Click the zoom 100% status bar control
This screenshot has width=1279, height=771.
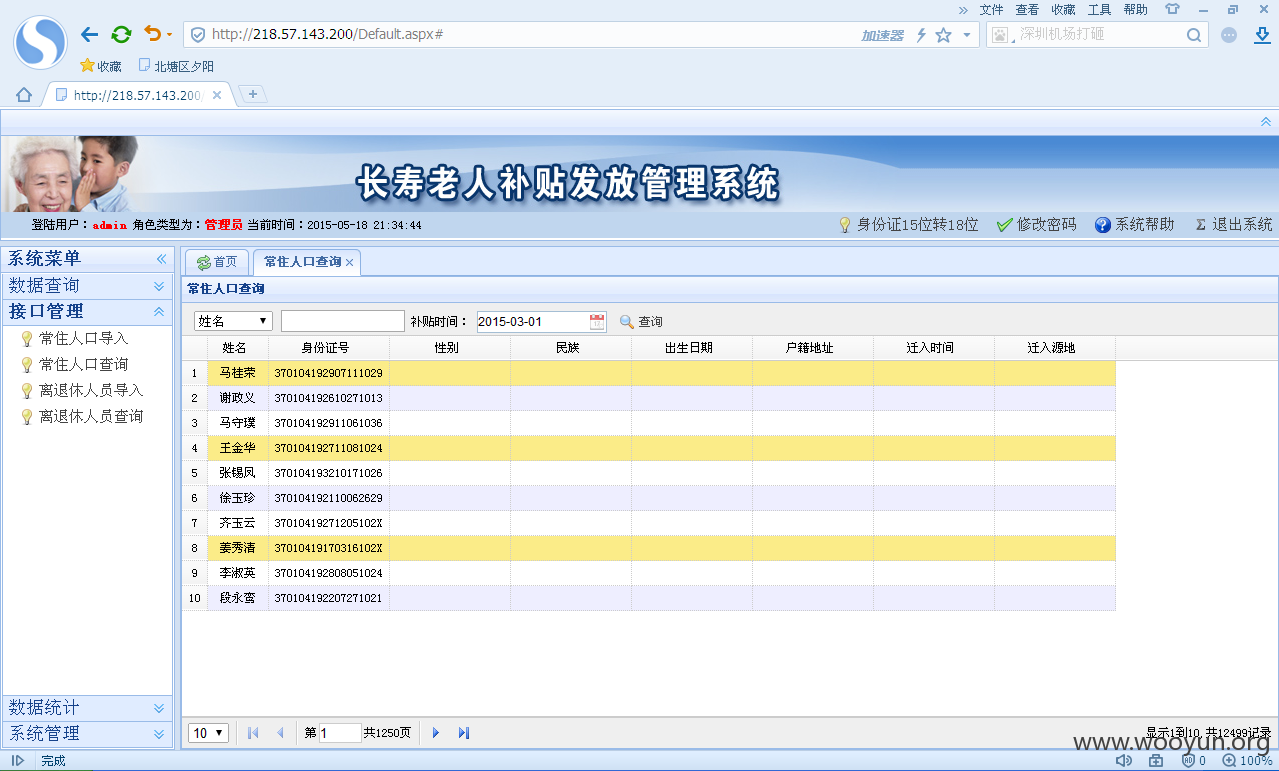pos(1247,761)
